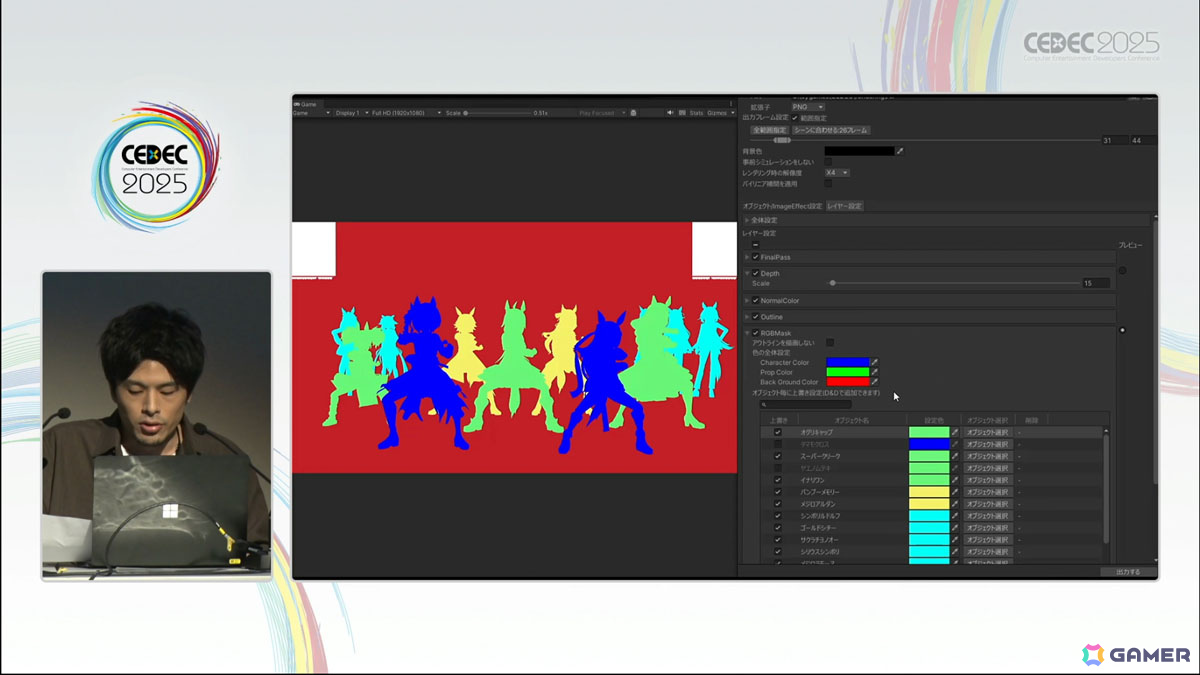Click eyedropper in イナリワン row
Image resolution: width=1200 pixels, height=675 pixels.
tap(955, 480)
